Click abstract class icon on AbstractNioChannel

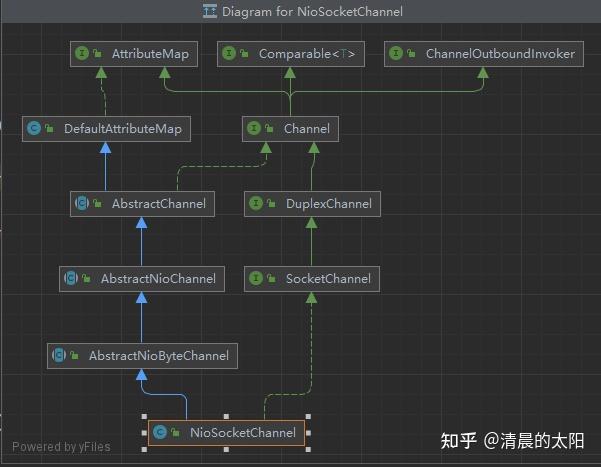(x=71, y=278)
